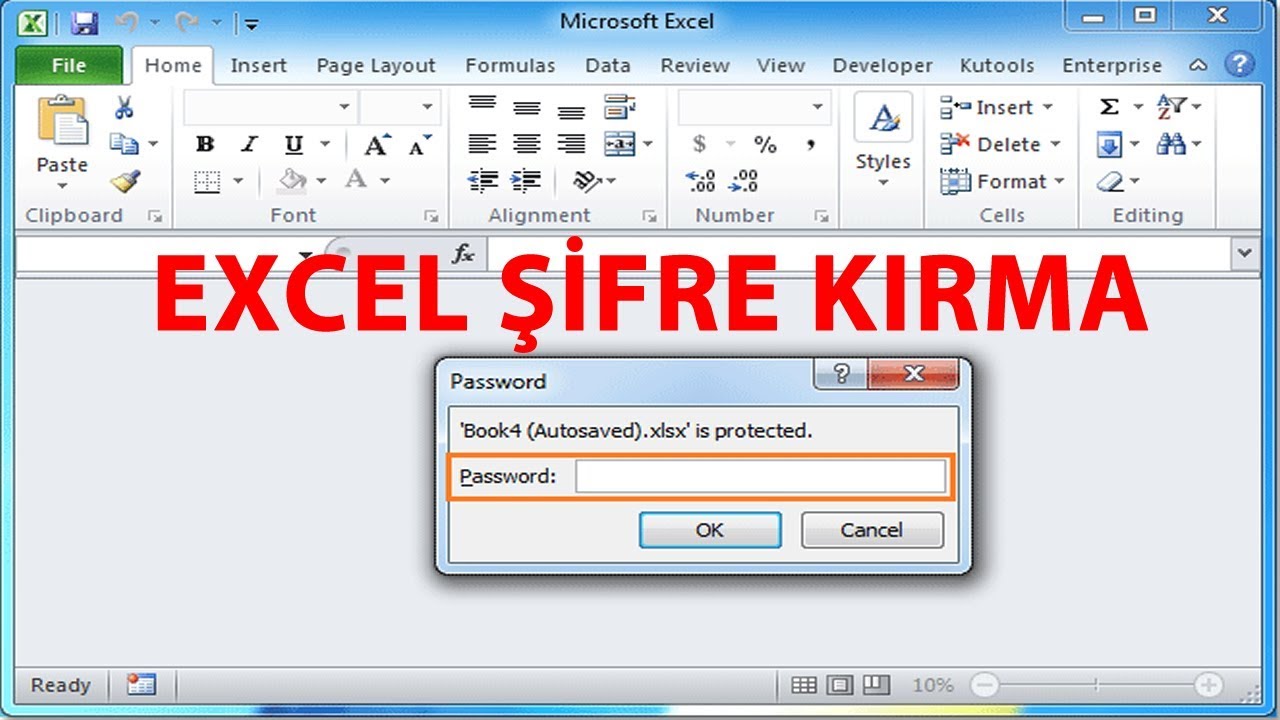Click the Copy icon in Clipboard group
Image resolution: width=1280 pixels, height=720 pixels.
coord(124,144)
